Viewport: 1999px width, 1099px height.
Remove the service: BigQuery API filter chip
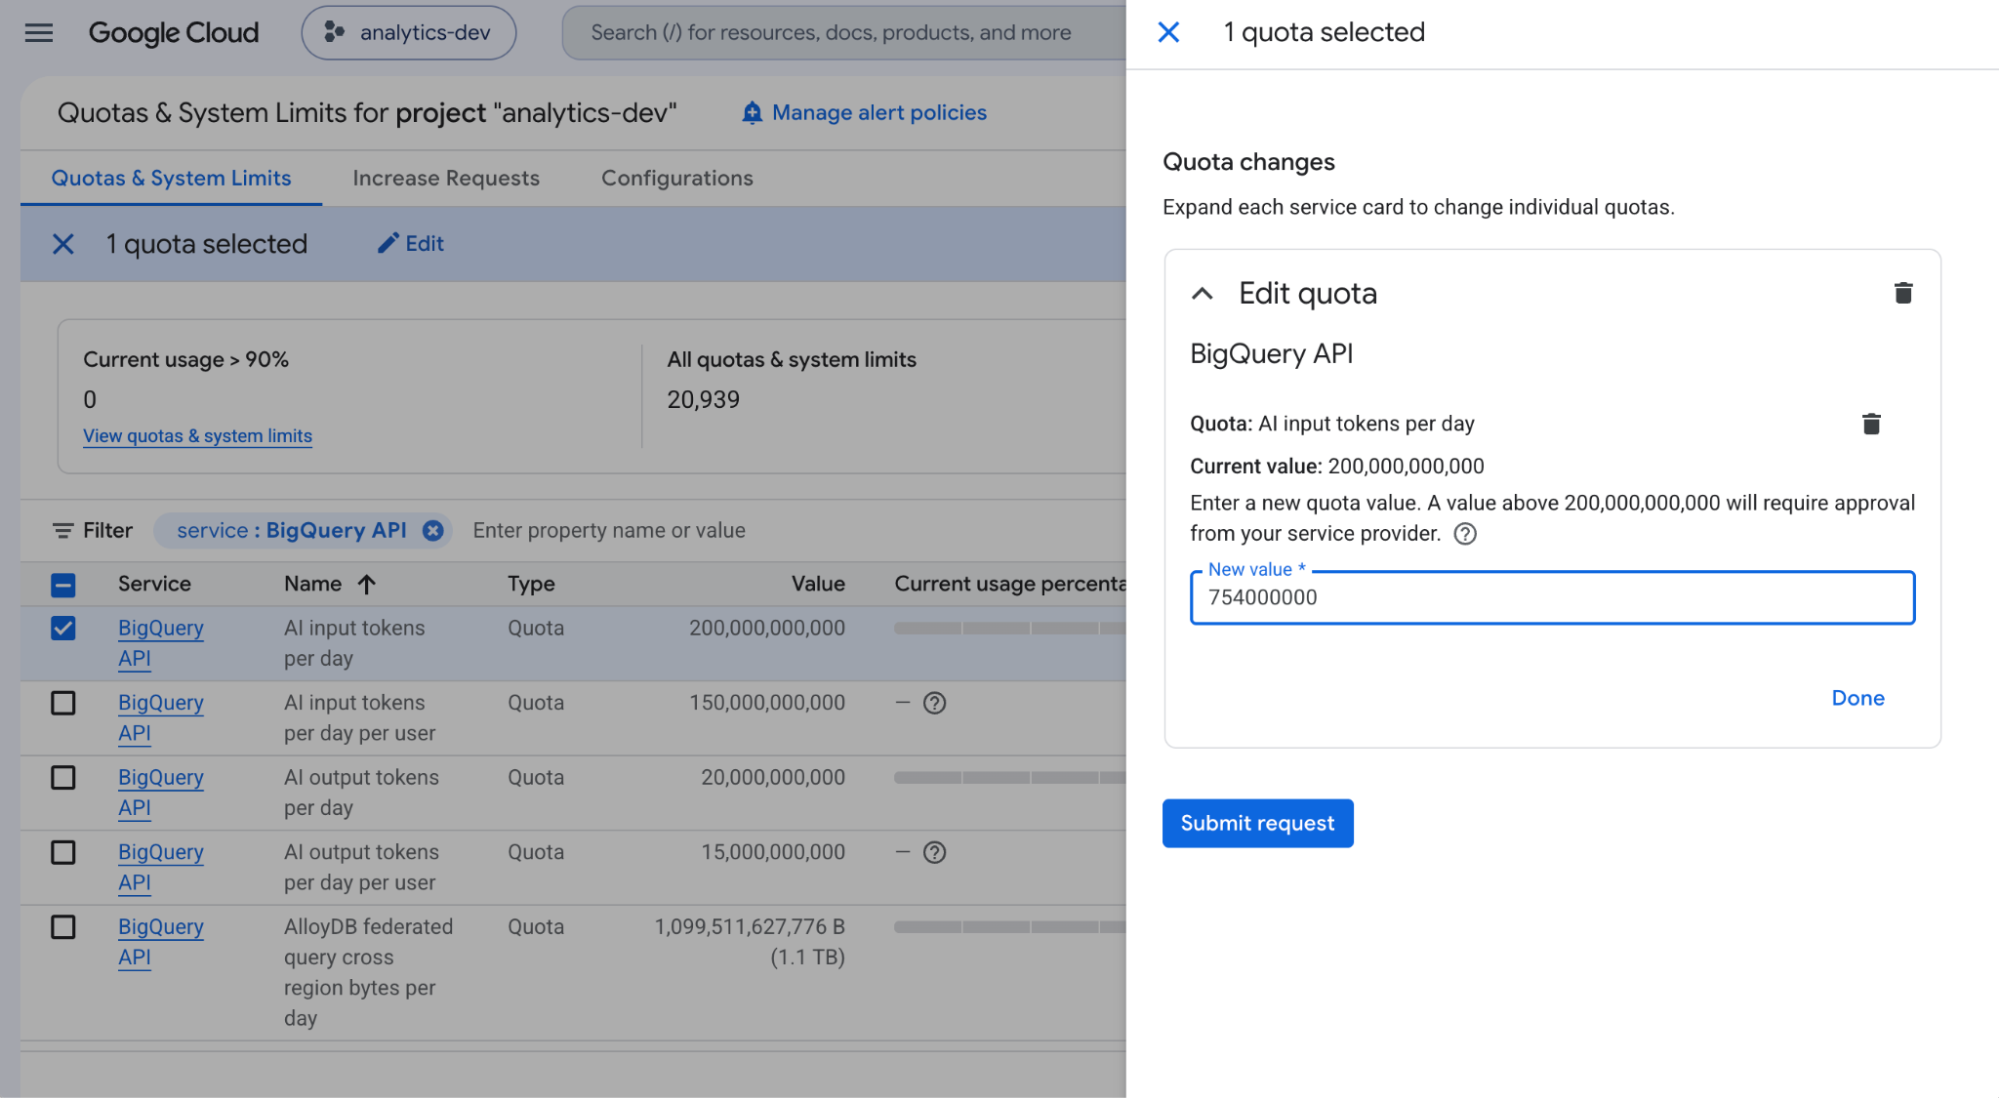[x=433, y=531]
